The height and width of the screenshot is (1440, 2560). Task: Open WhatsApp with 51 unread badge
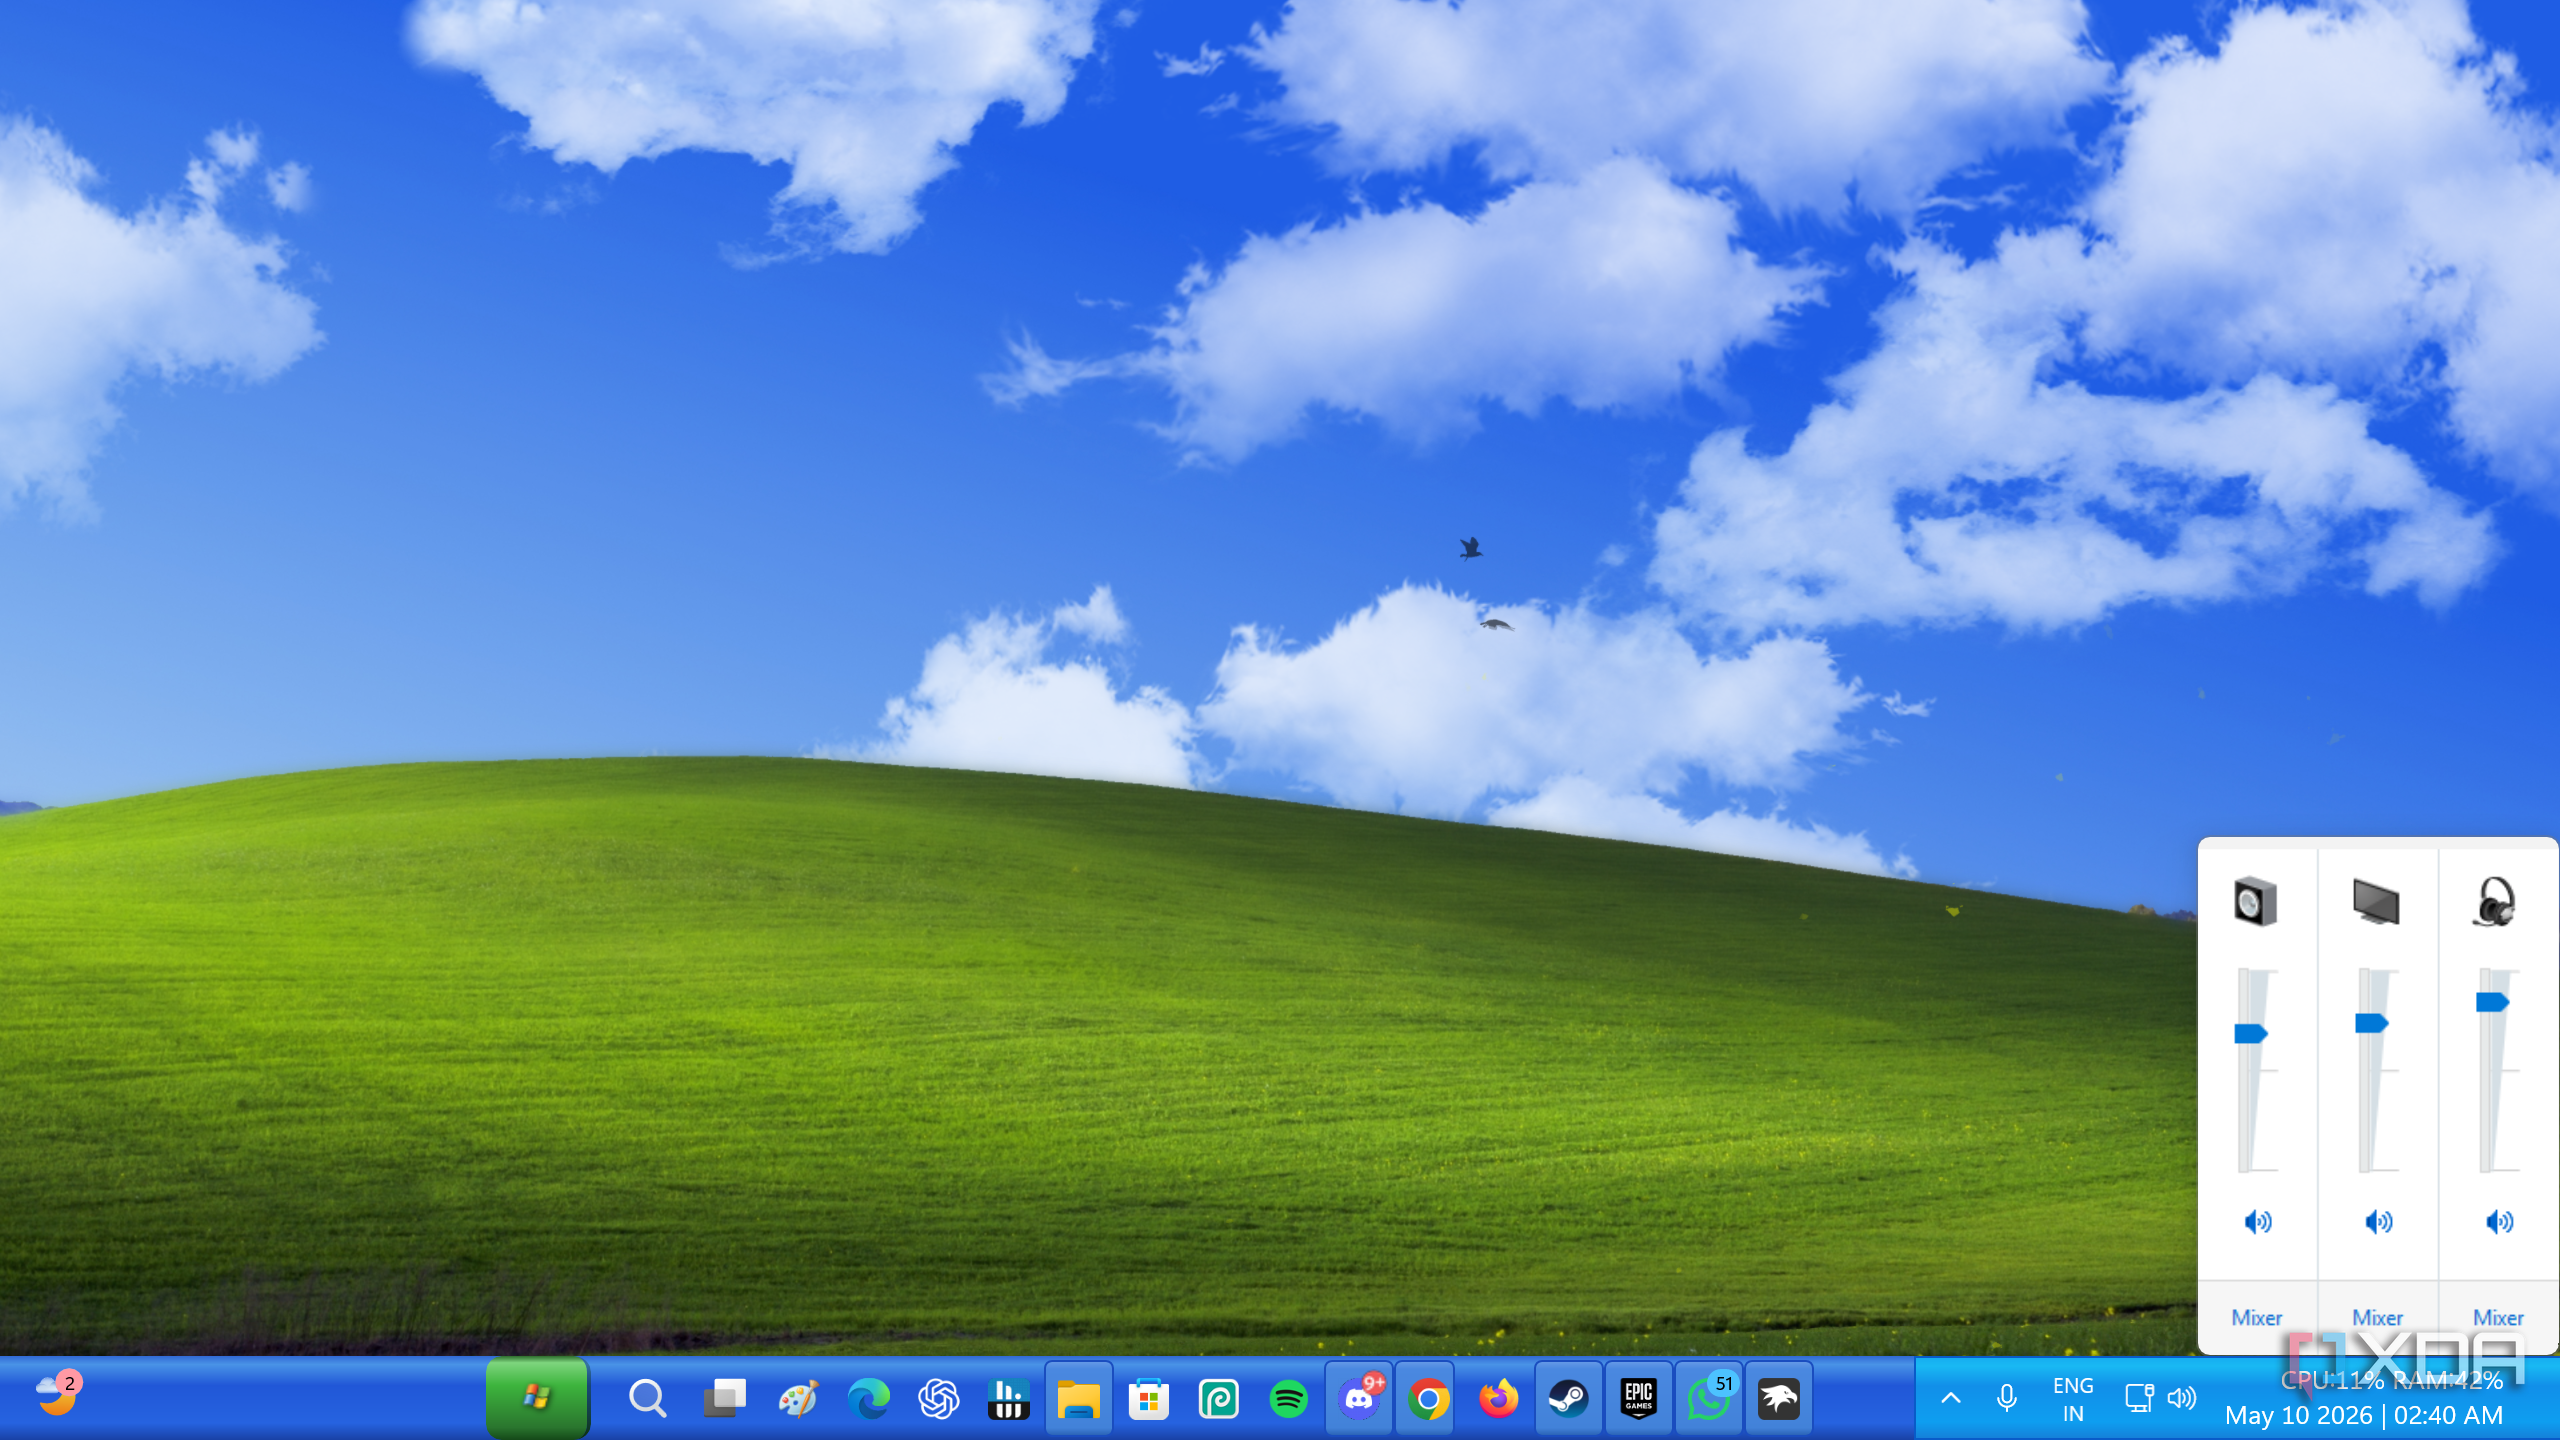point(1708,1398)
